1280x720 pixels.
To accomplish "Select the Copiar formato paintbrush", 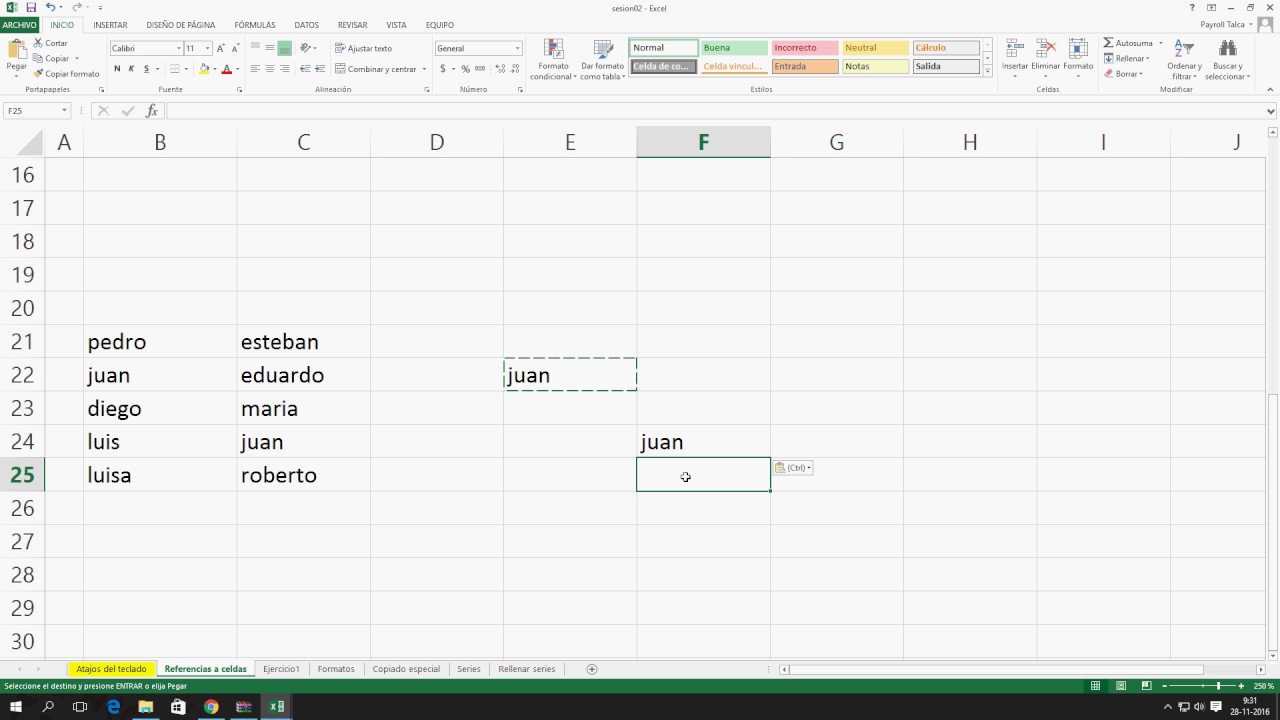I will 66,73.
